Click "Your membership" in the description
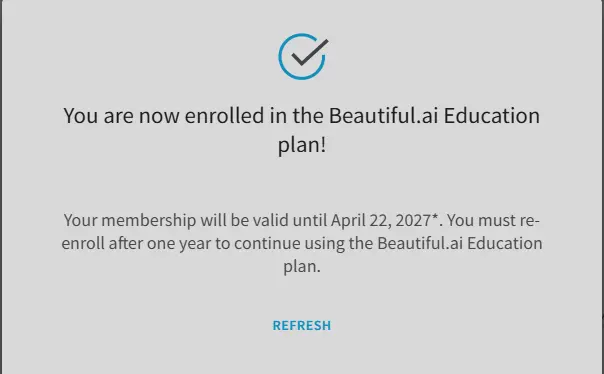 [x=130, y=221]
